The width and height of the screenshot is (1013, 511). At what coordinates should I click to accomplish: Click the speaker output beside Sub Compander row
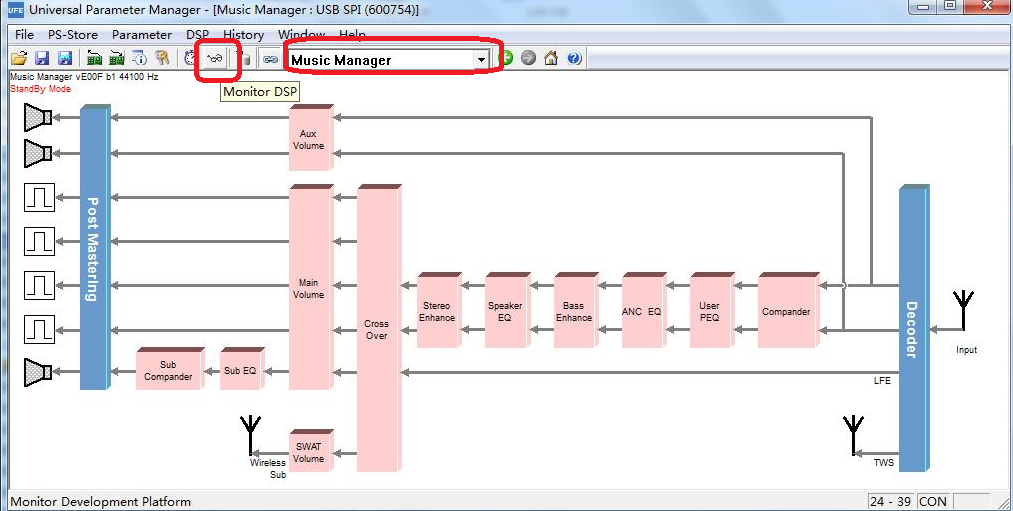[x=38, y=372]
